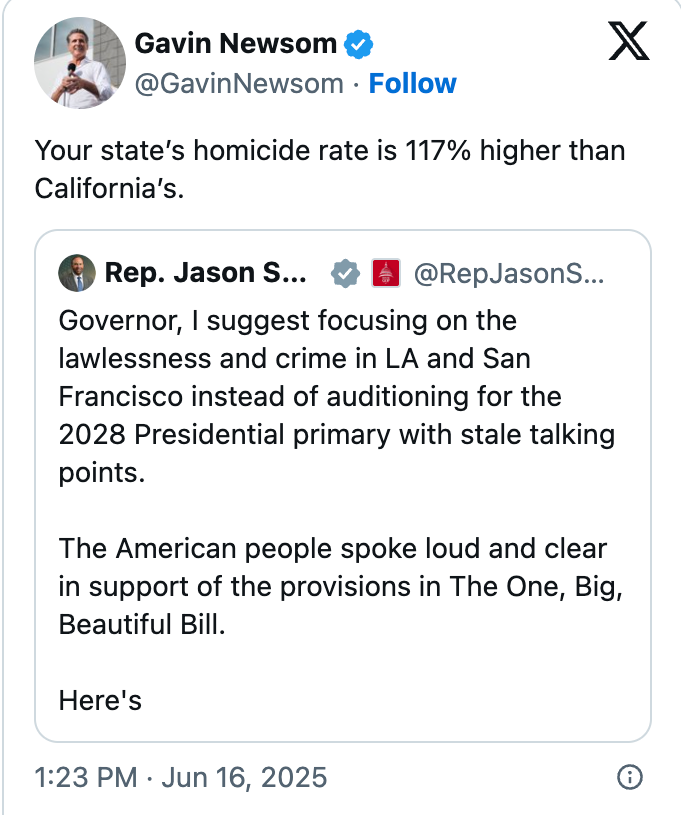Follow Gavin Newsom via the Follow link
Image resolution: width=681 pixels, height=815 pixels.
[413, 83]
